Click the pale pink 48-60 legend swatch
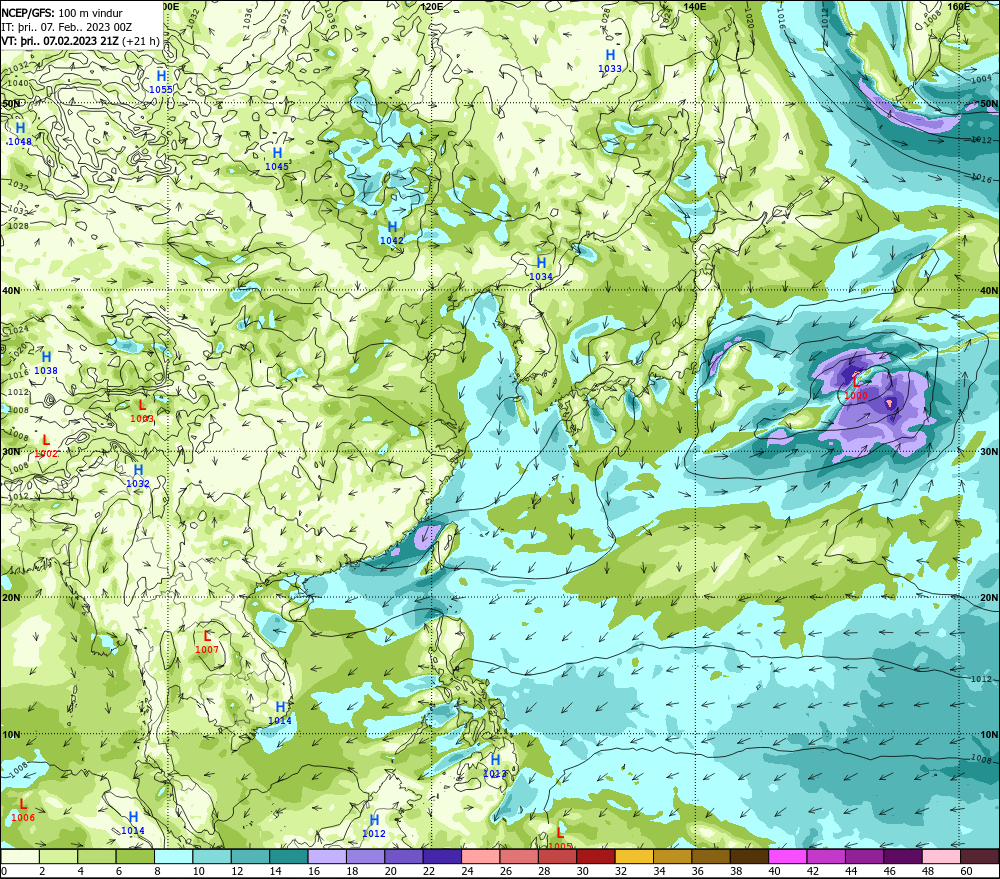 941,856
